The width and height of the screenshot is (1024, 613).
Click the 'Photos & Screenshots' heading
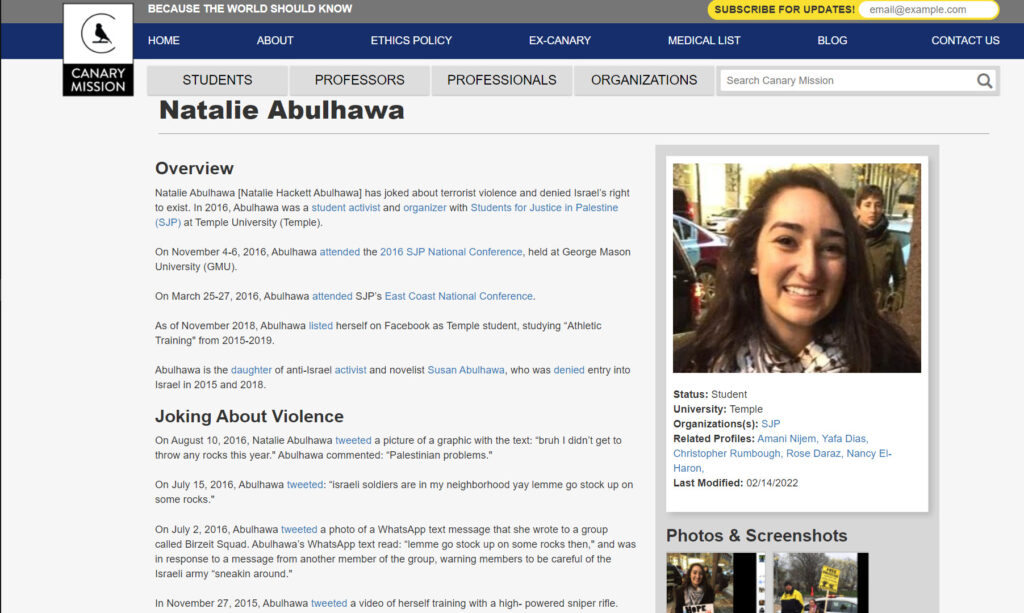pos(756,536)
